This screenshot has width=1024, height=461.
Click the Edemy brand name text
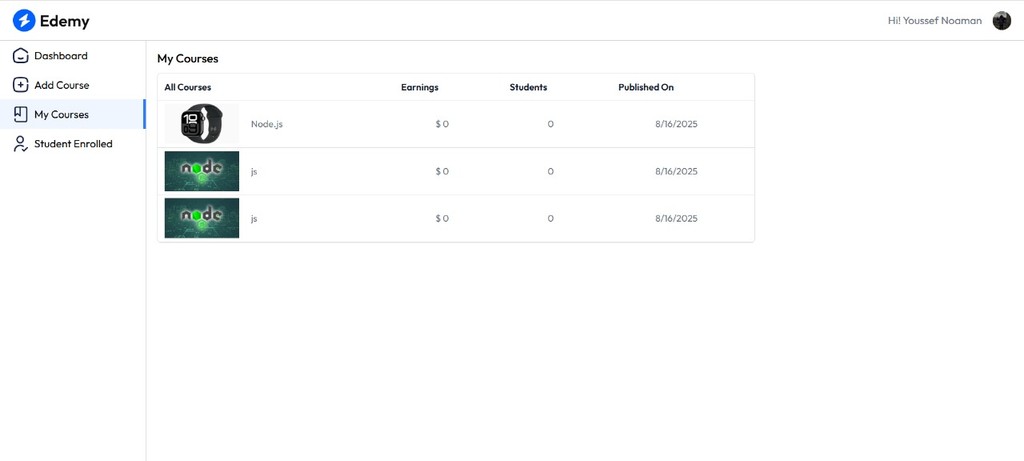(65, 20)
